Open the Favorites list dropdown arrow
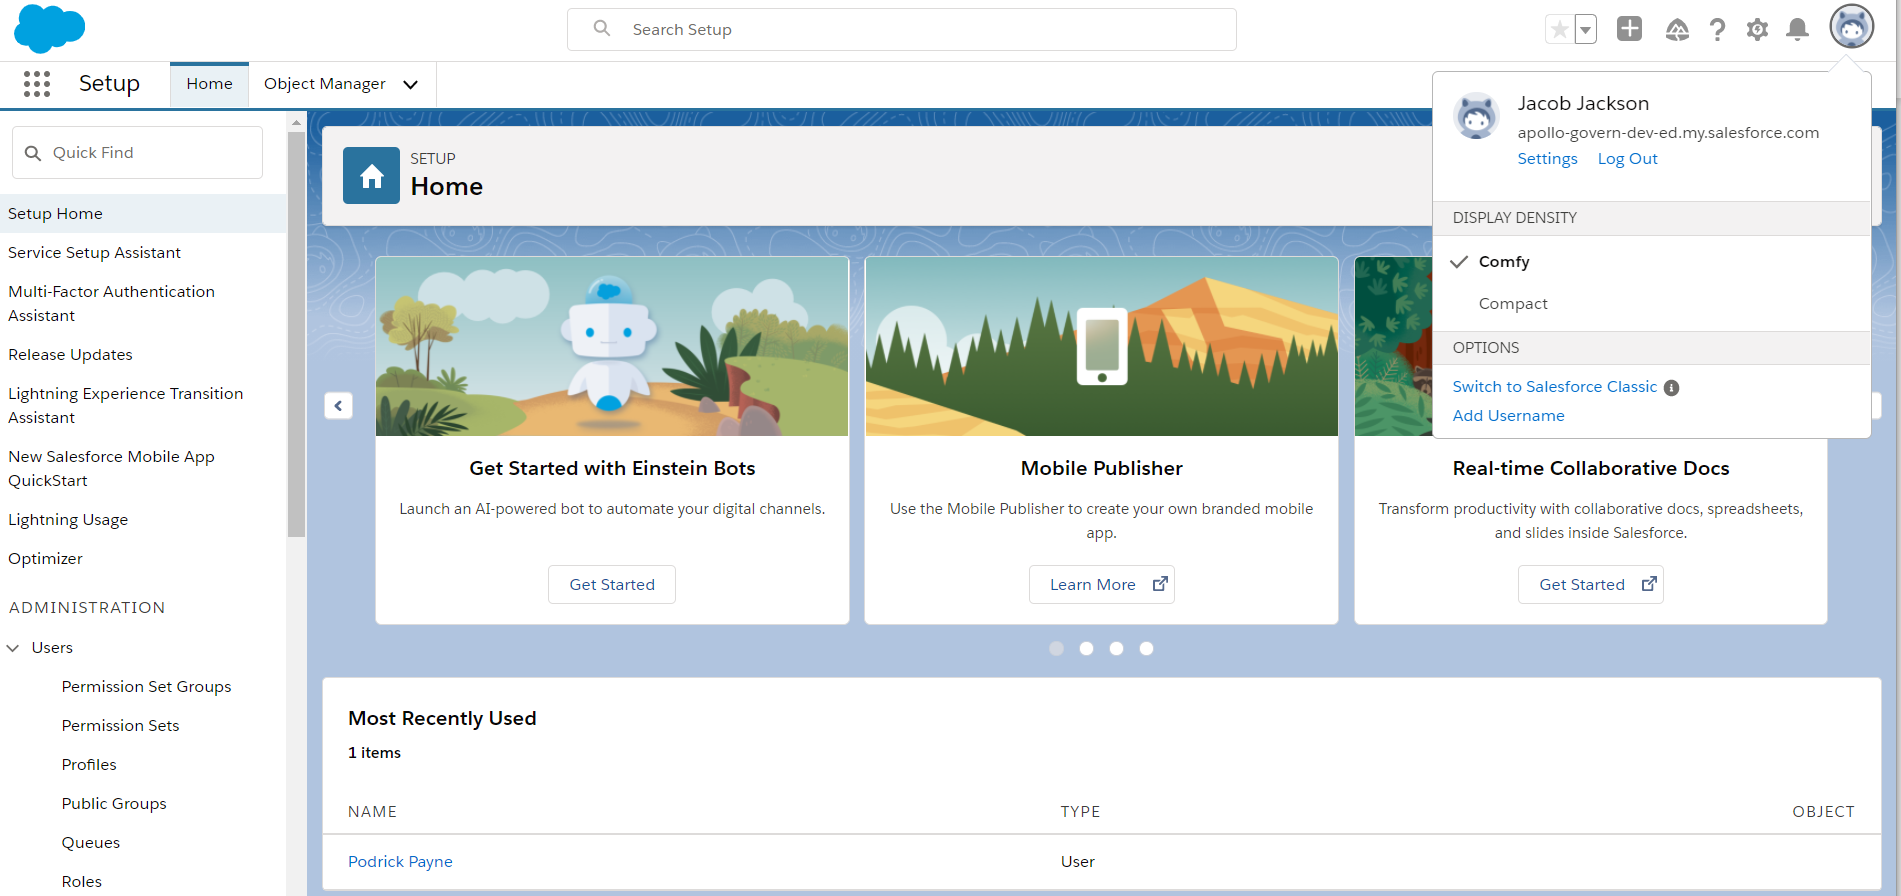 coord(1585,30)
